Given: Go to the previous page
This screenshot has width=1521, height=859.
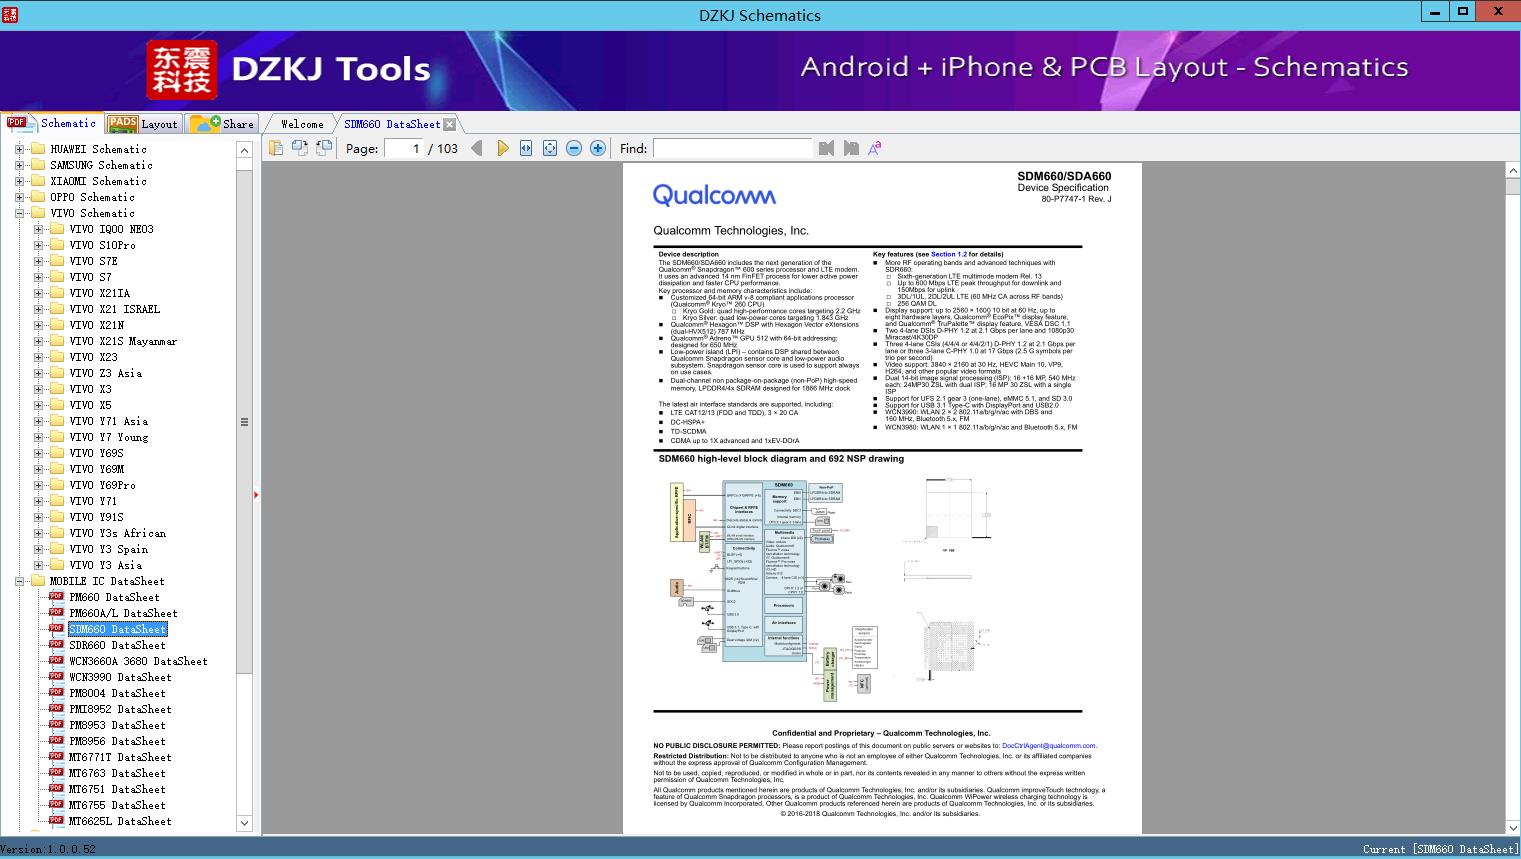Looking at the screenshot, I should pyautogui.click(x=477, y=148).
